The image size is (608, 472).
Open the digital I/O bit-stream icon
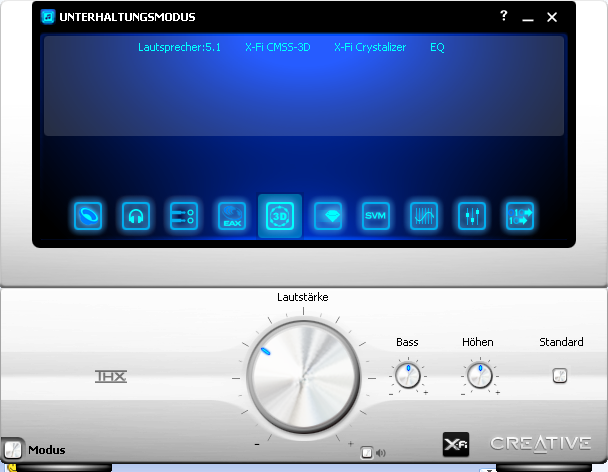click(x=520, y=216)
